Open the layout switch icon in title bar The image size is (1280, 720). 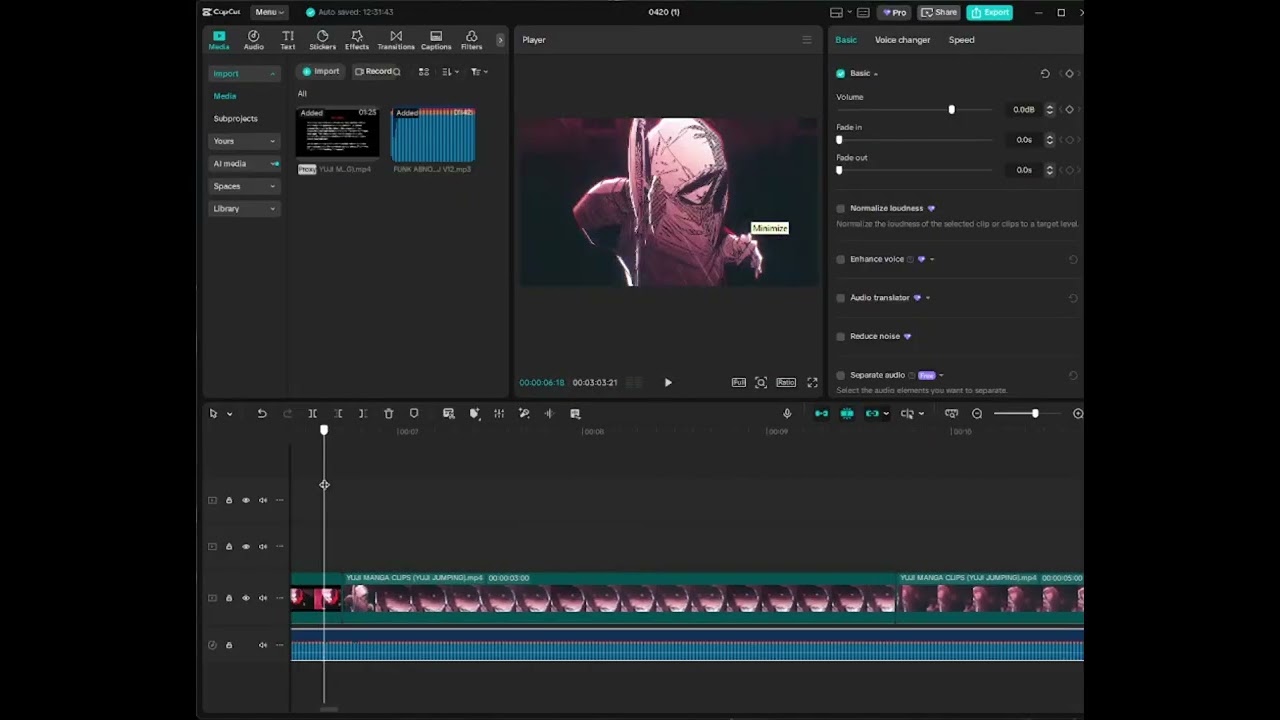(x=836, y=12)
